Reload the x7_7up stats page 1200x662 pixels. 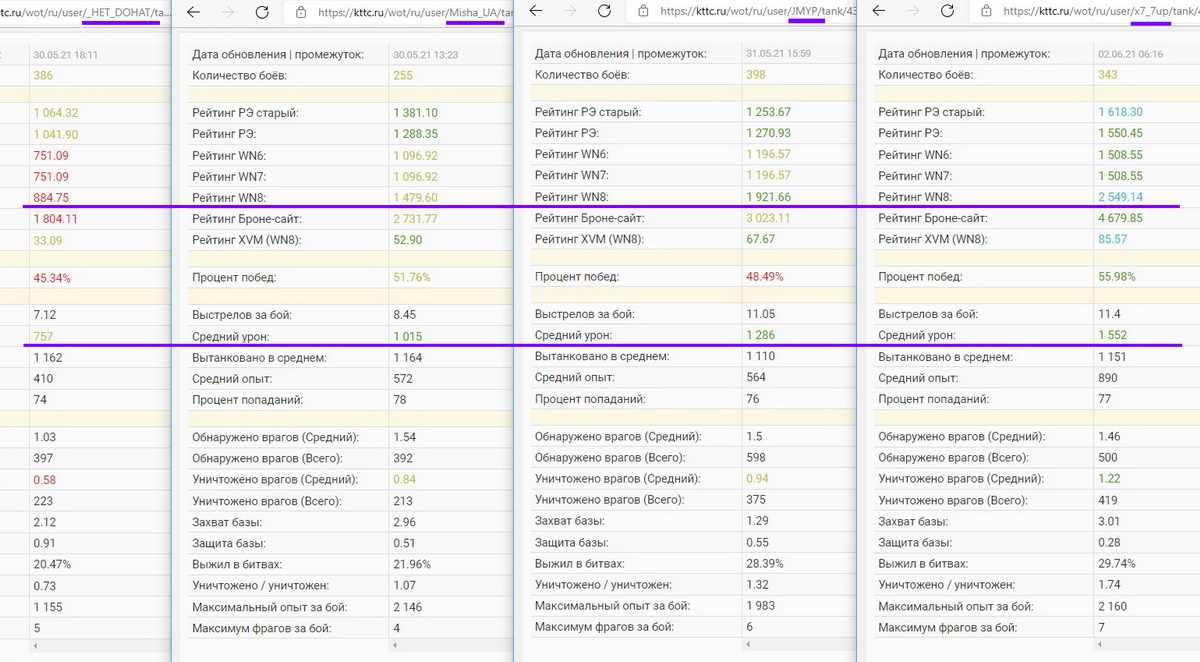[947, 13]
